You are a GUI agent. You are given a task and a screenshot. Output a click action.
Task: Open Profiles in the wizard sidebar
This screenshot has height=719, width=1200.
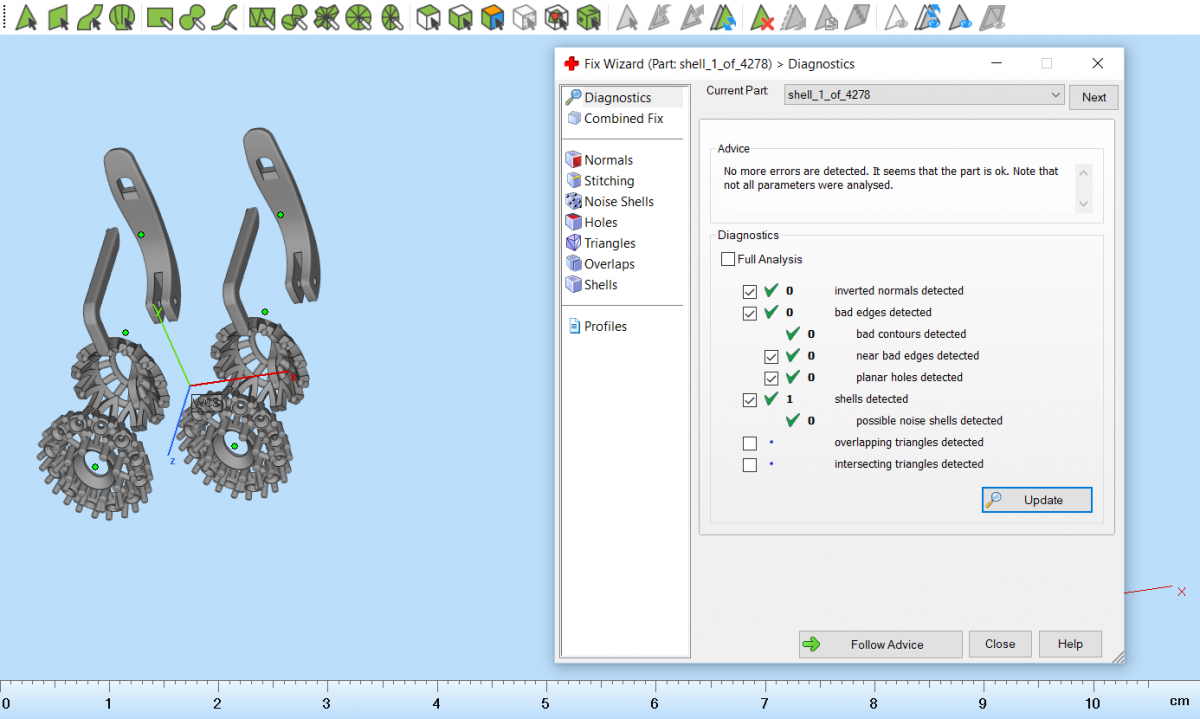[605, 327]
